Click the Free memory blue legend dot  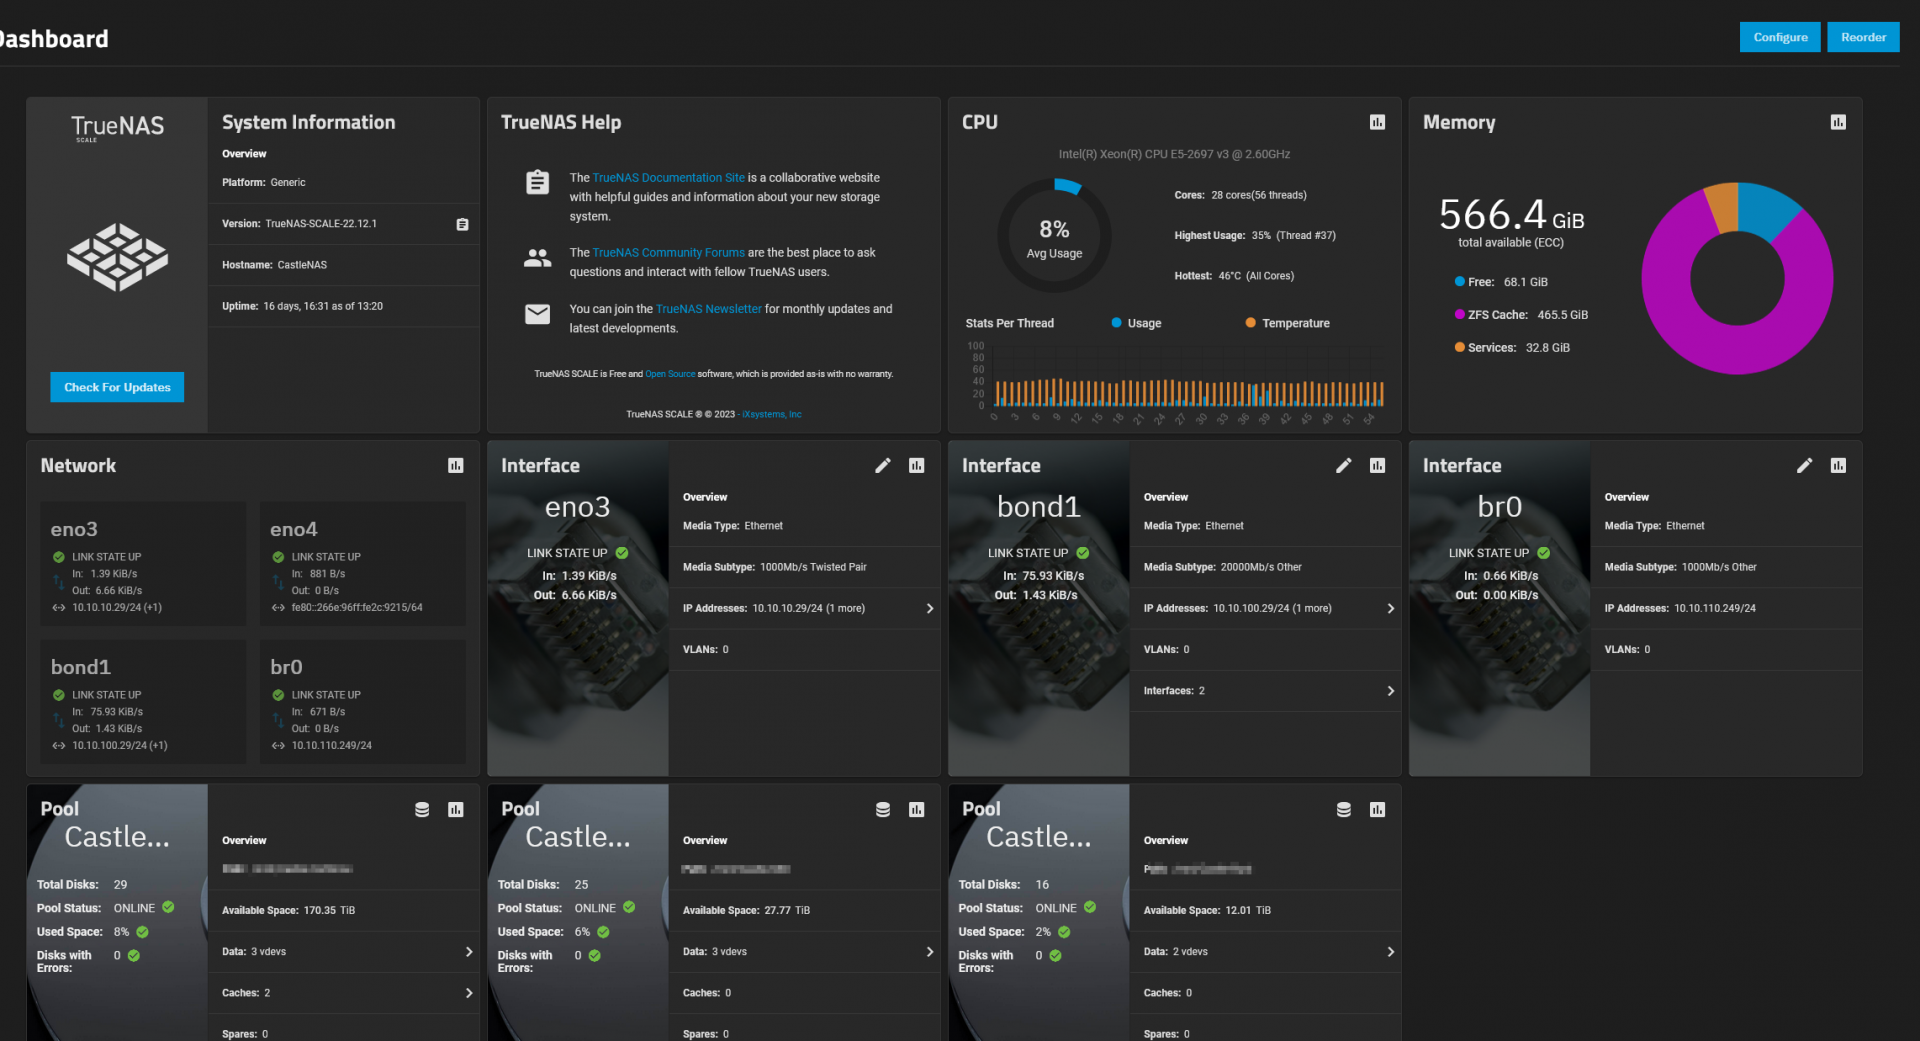pyautogui.click(x=1459, y=281)
